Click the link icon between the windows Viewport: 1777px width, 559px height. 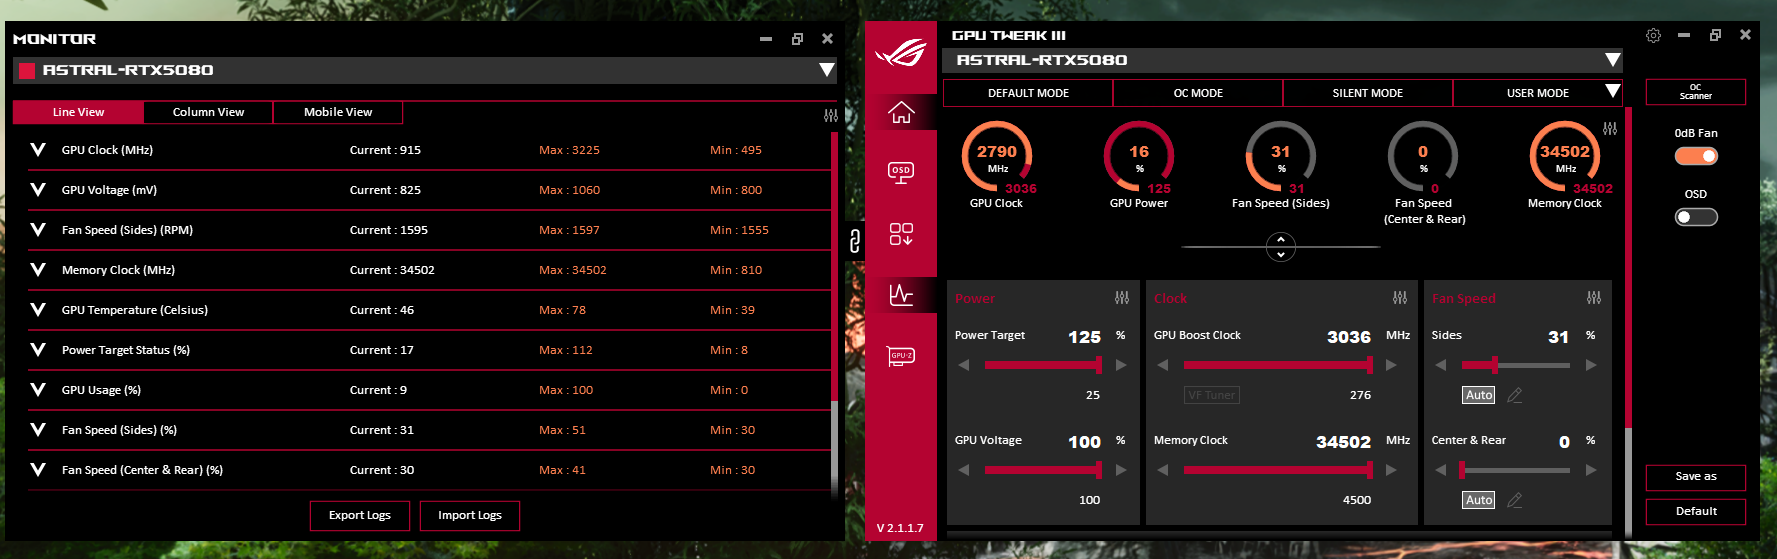coord(854,240)
